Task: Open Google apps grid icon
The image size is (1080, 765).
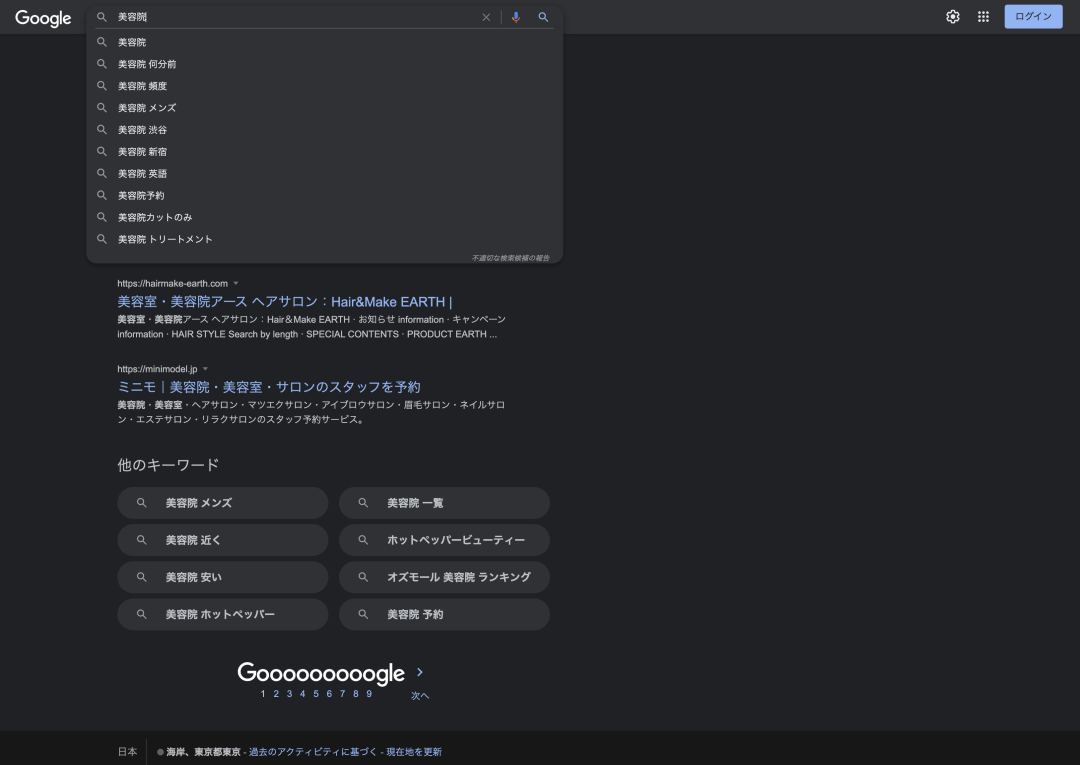Action: [984, 17]
